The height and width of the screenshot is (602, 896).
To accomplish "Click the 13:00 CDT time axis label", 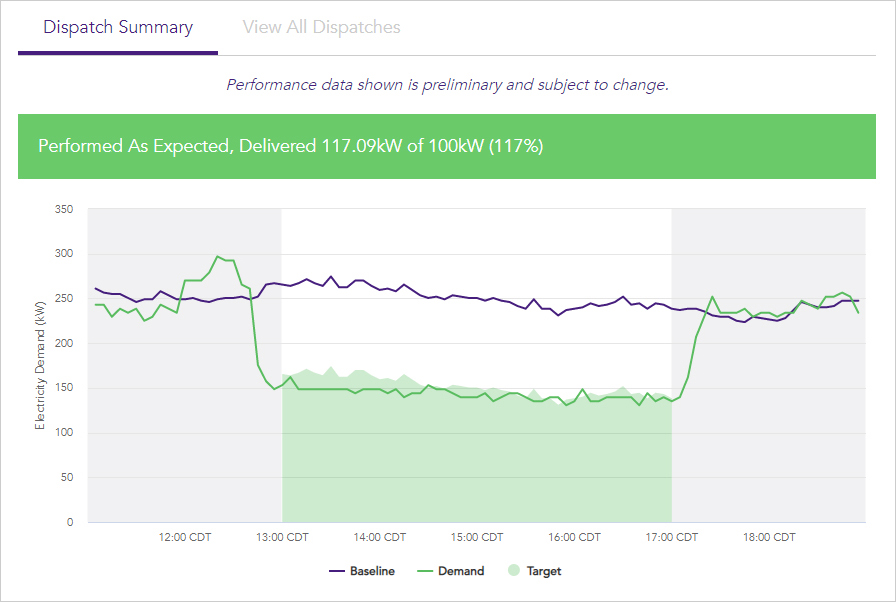I will tap(283, 537).
